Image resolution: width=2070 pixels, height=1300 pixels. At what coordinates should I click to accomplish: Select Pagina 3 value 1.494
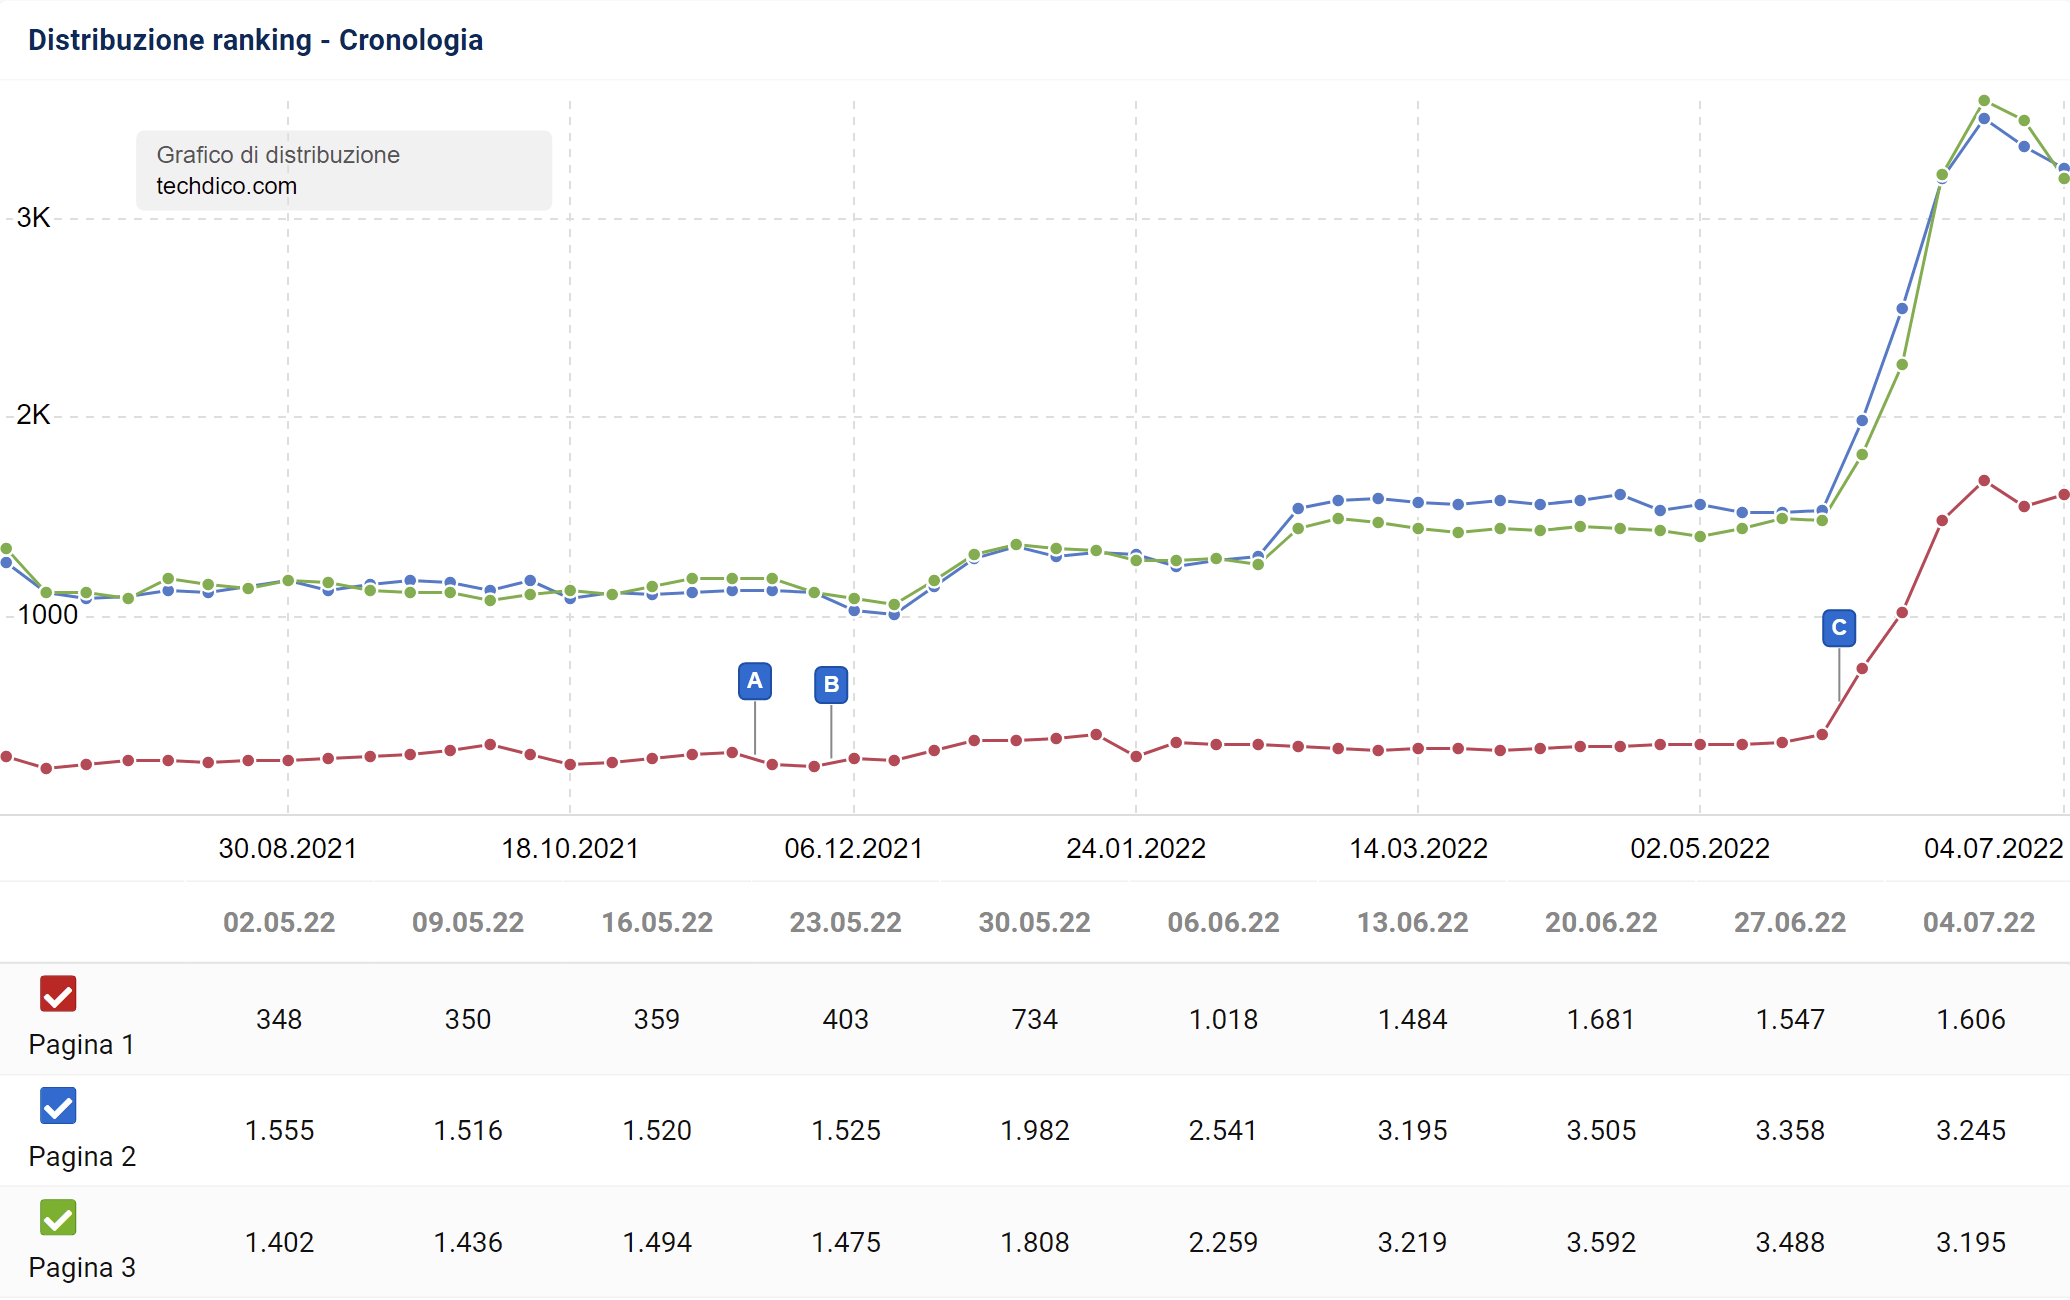click(x=657, y=1242)
